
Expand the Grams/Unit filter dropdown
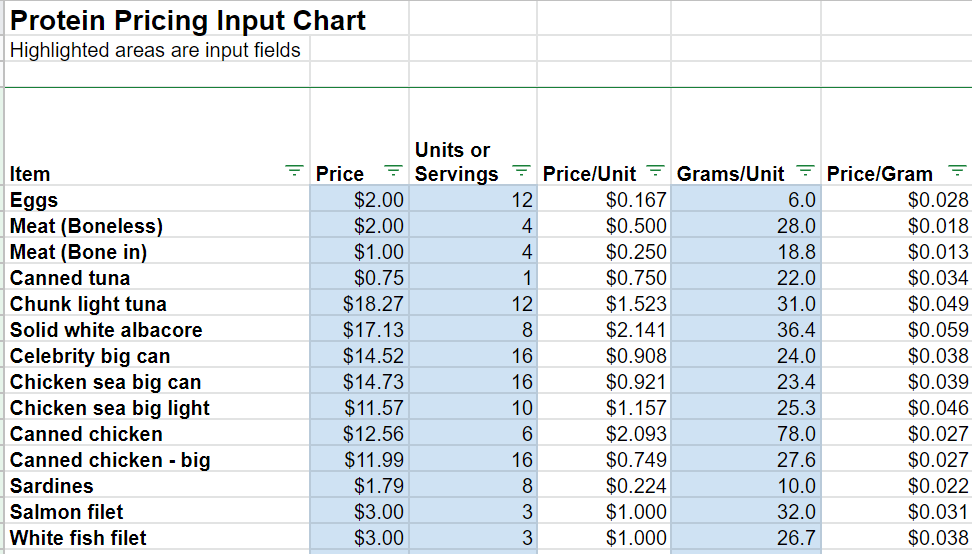pos(805,172)
